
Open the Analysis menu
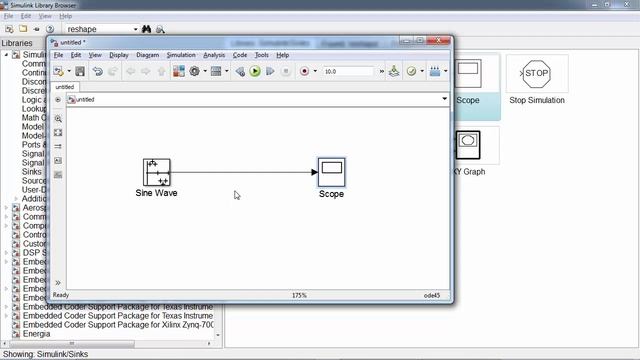[214, 55]
